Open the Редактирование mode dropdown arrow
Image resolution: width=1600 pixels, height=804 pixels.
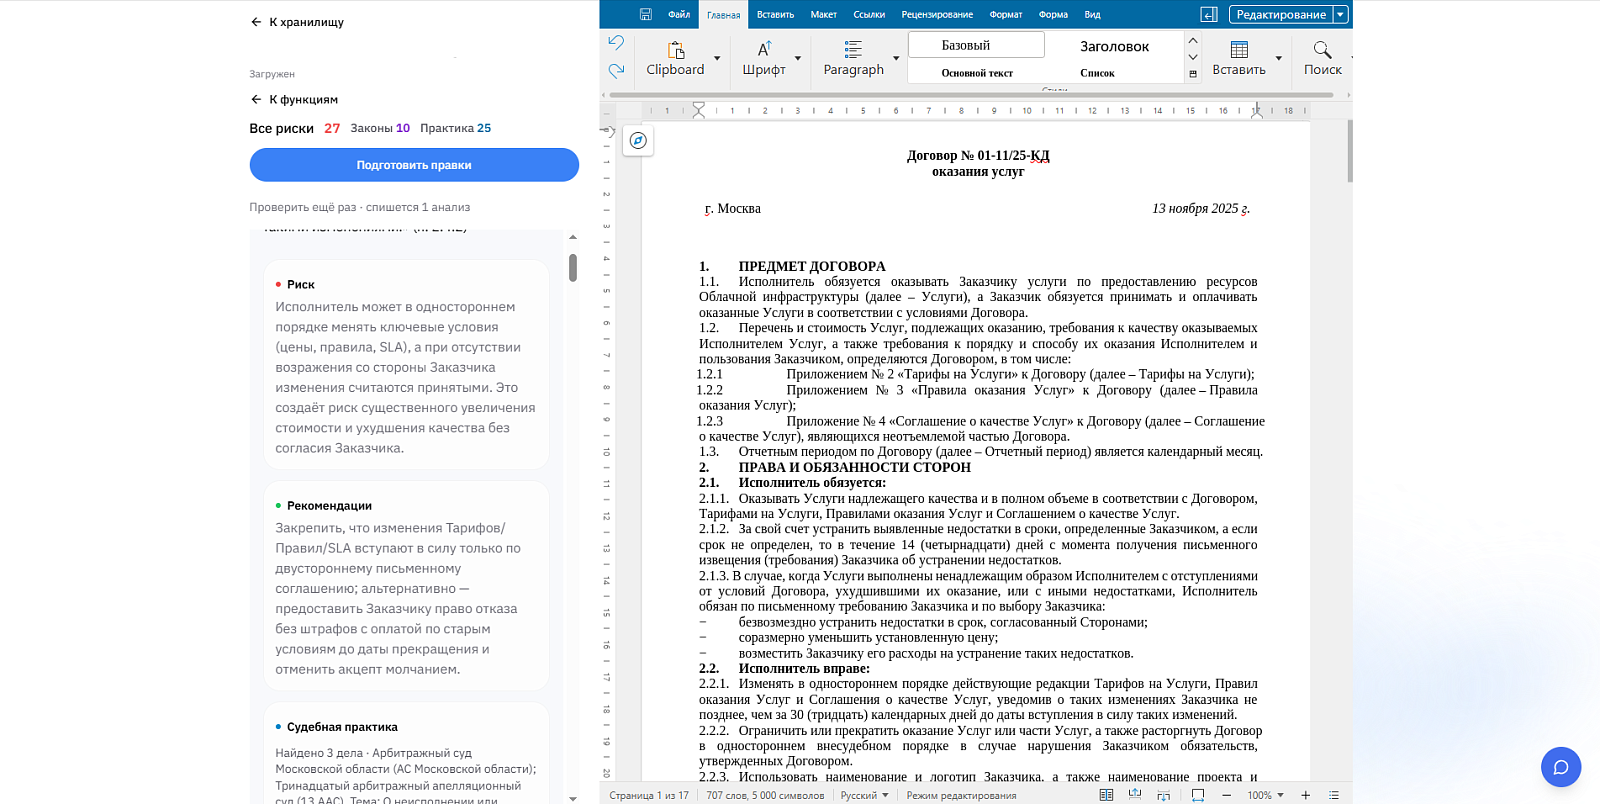(x=1341, y=14)
